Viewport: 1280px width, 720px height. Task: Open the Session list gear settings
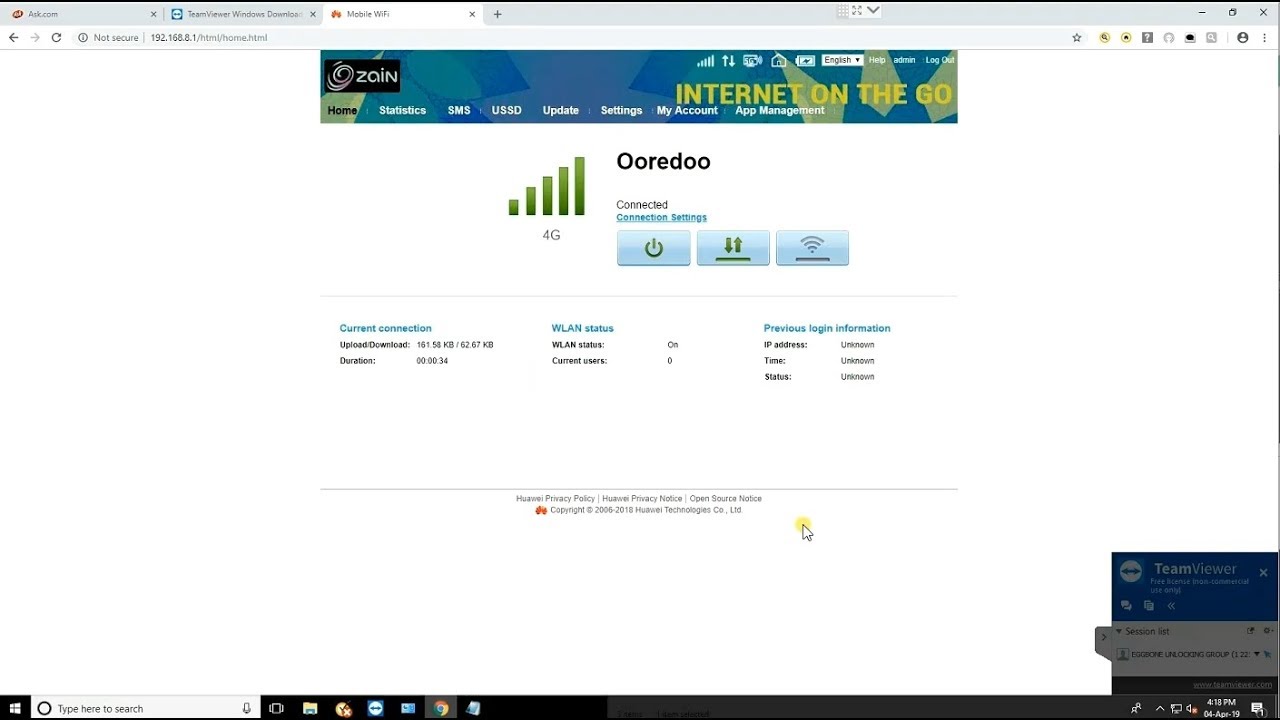click(x=1267, y=631)
